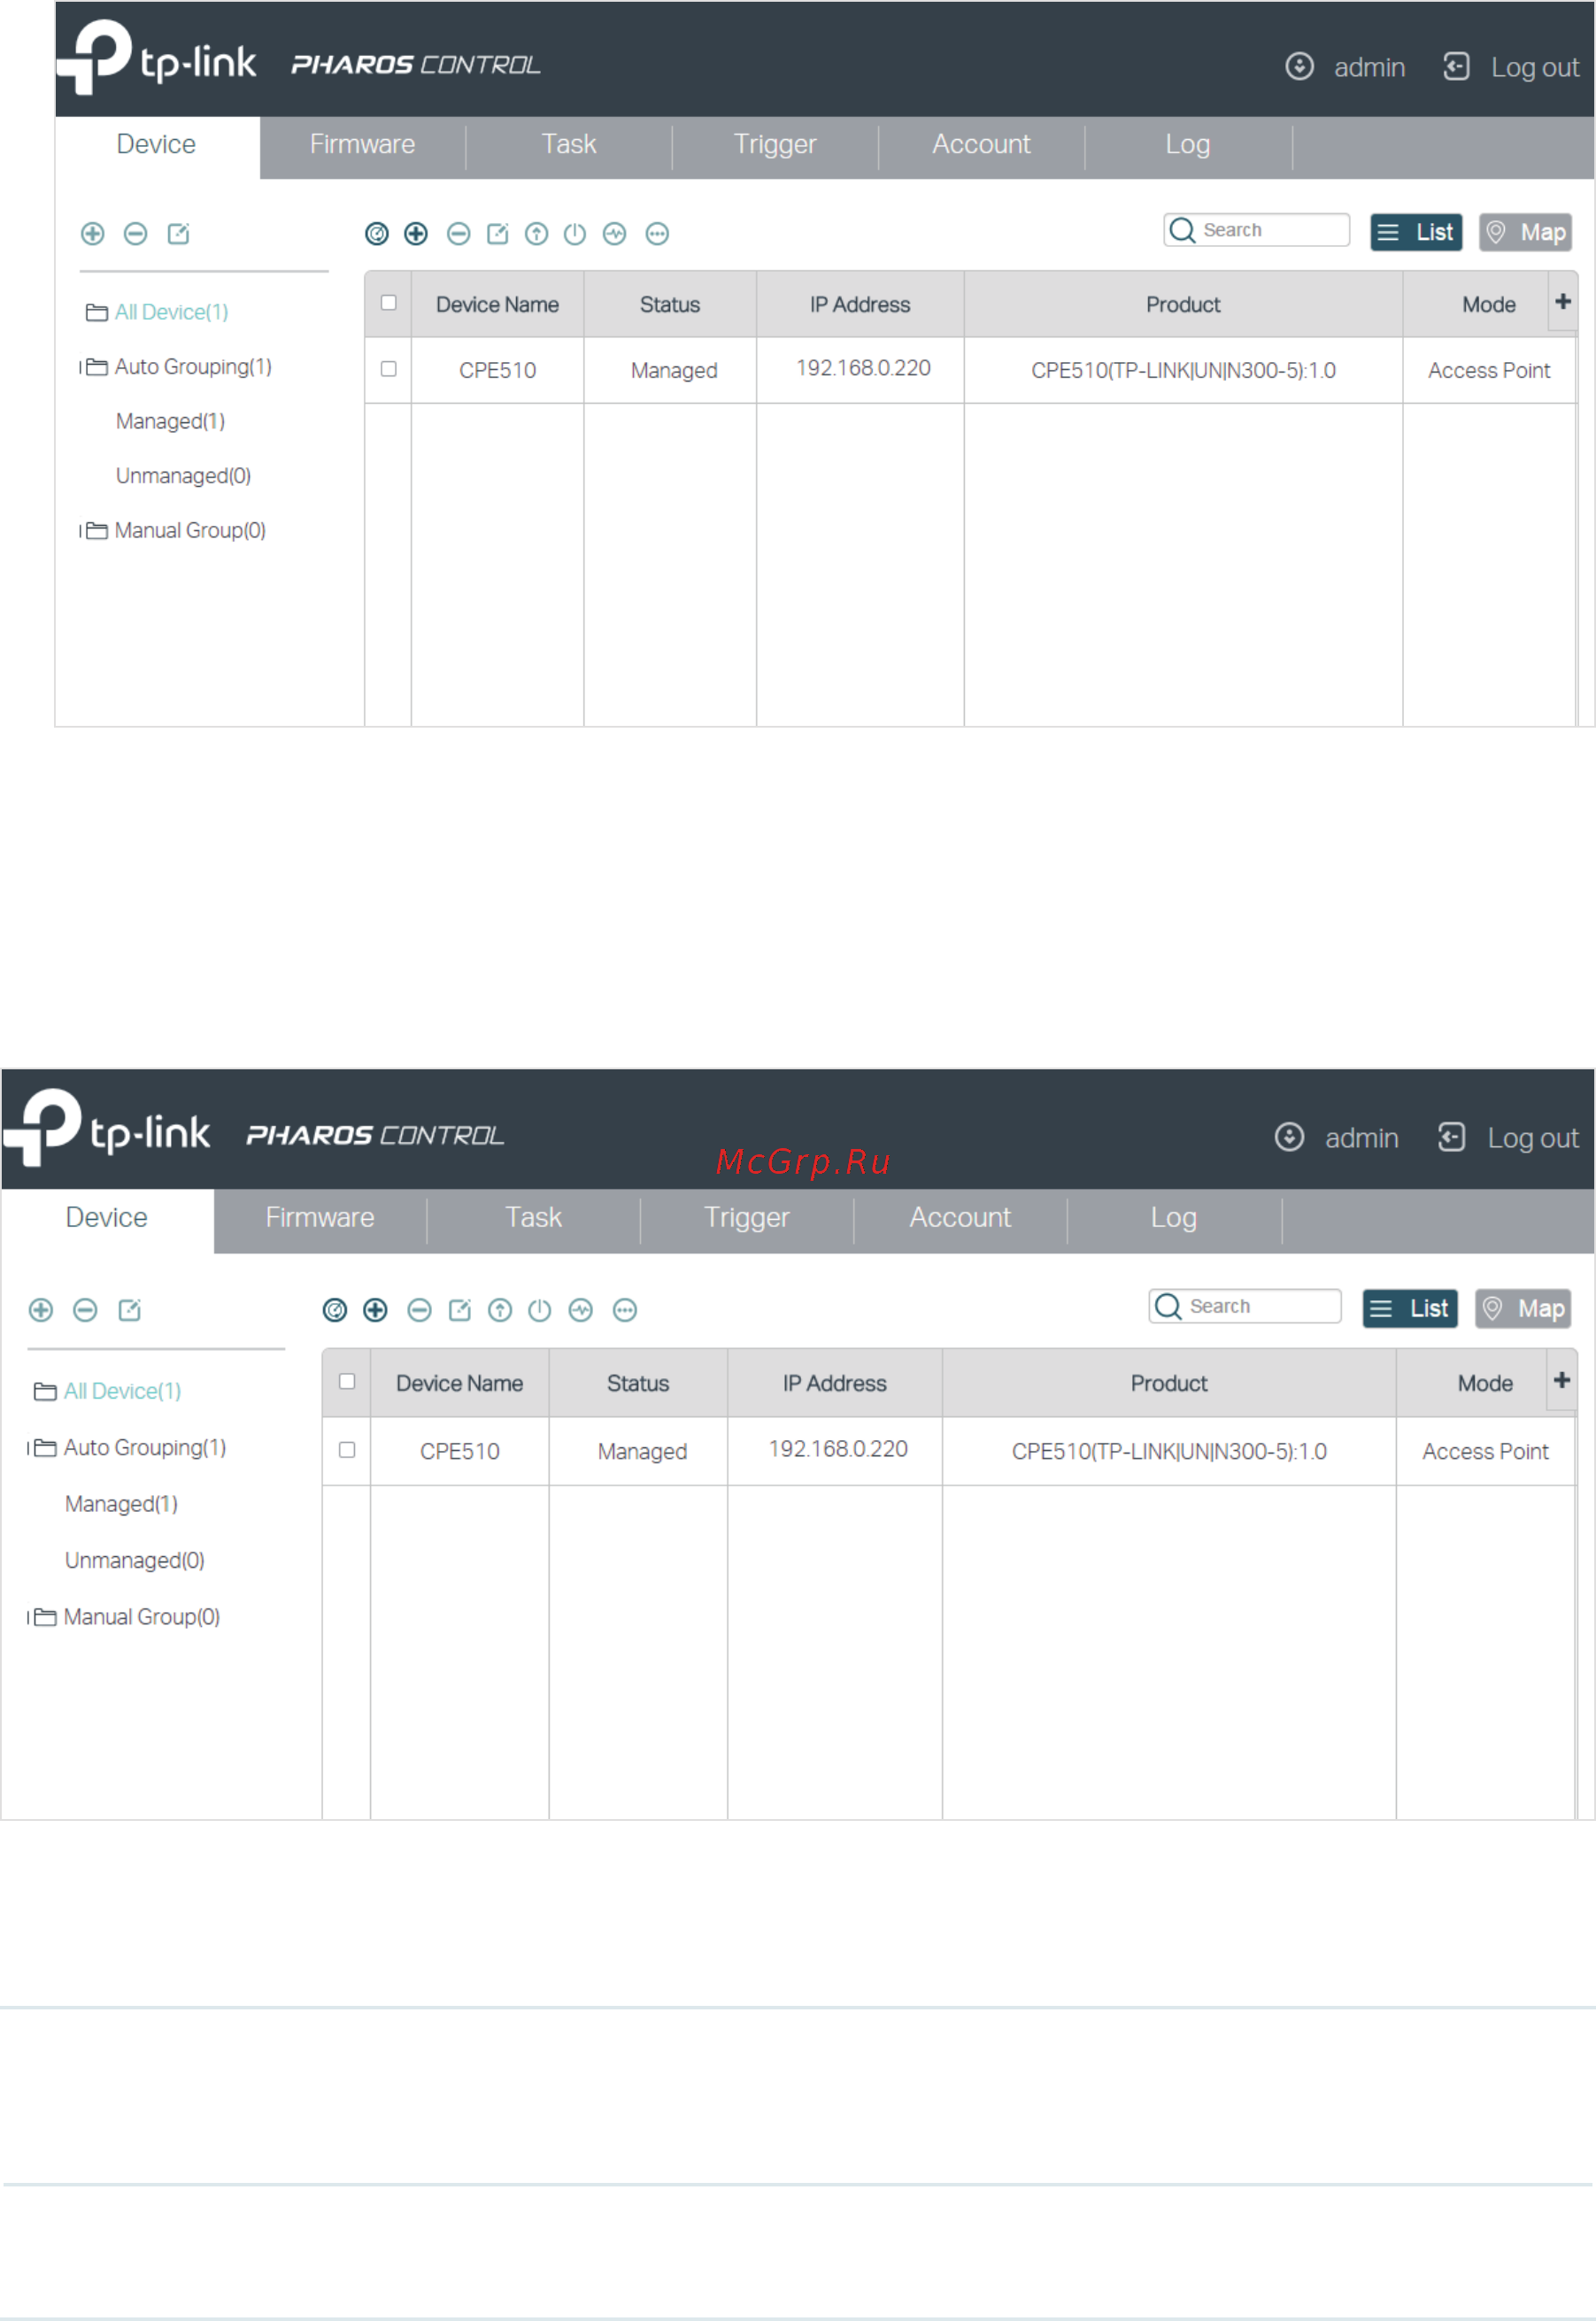
Task: Click IP 192.168.0.220 cell in upper window
Action: click(861, 370)
